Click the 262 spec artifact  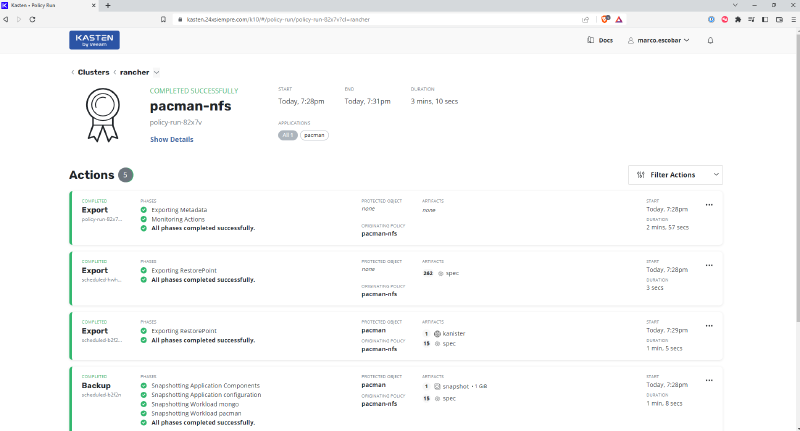pos(441,273)
